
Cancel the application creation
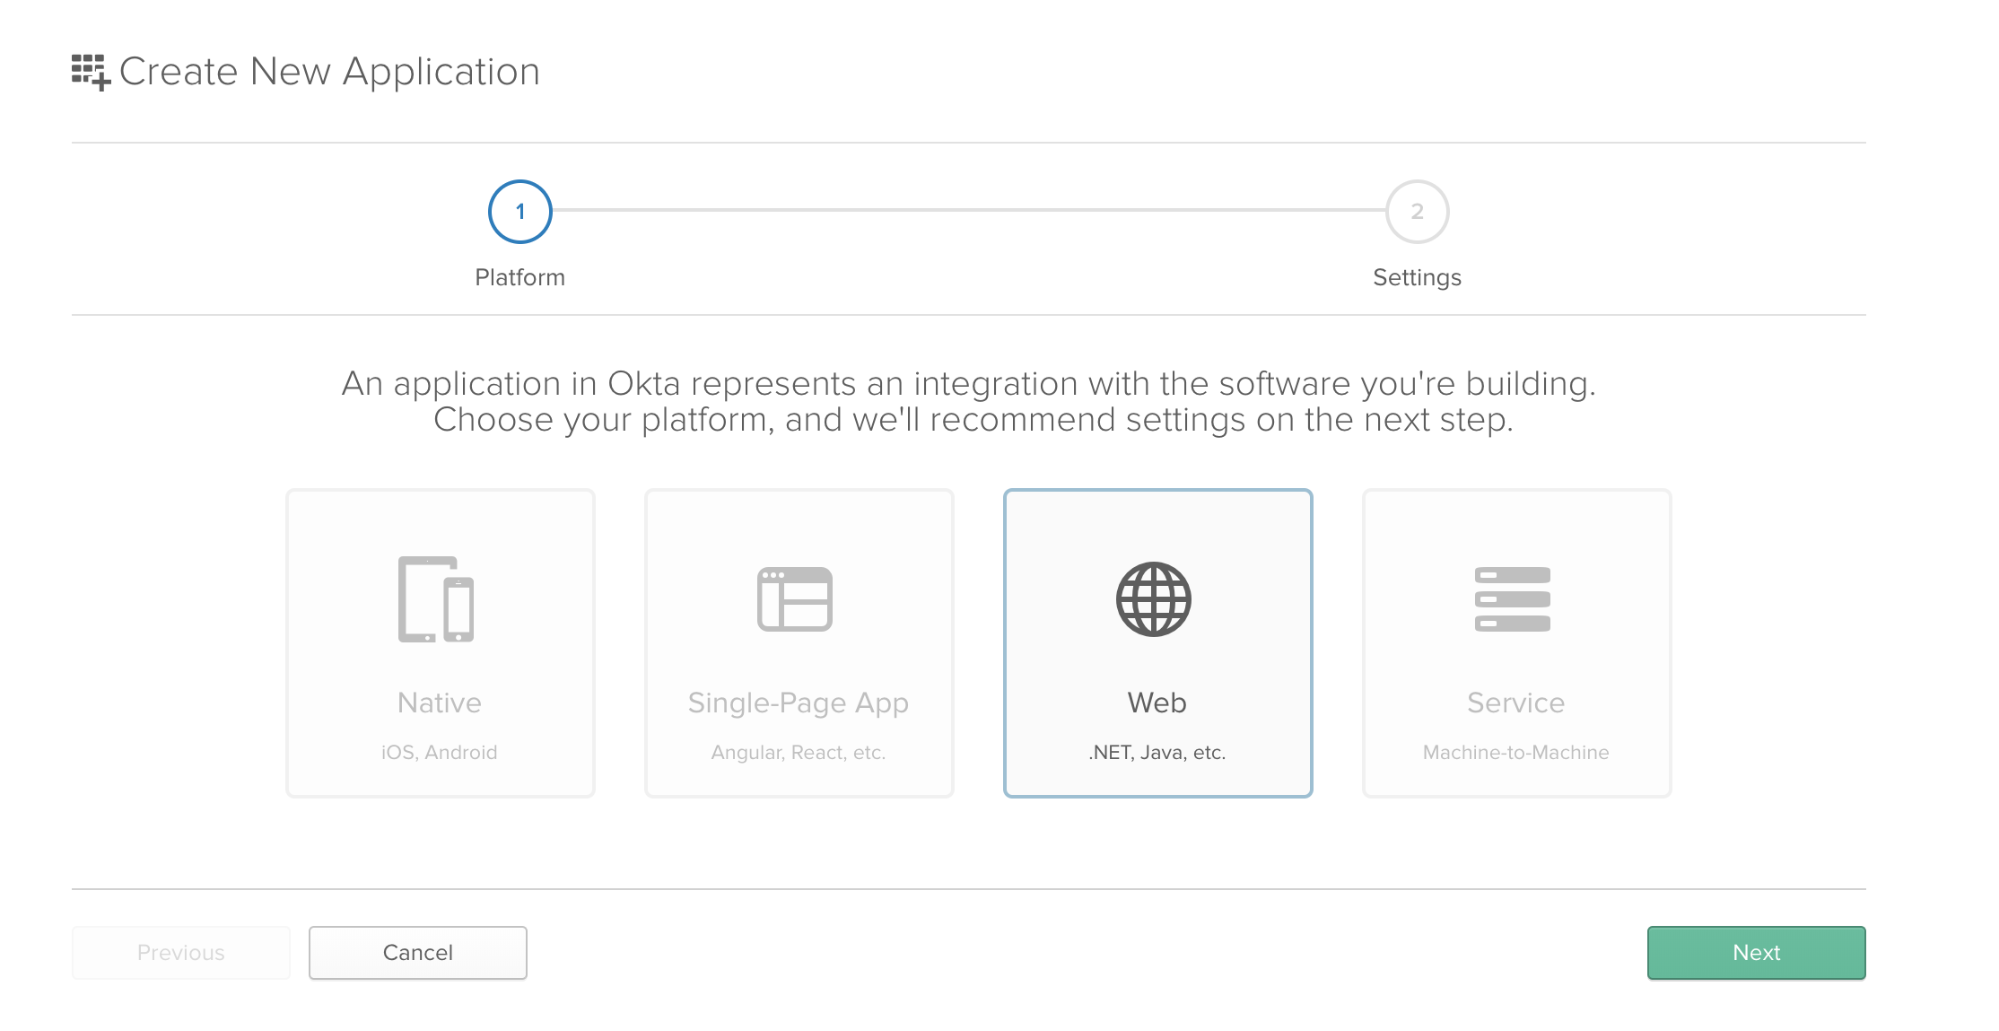pyautogui.click(x=418, y=952)
